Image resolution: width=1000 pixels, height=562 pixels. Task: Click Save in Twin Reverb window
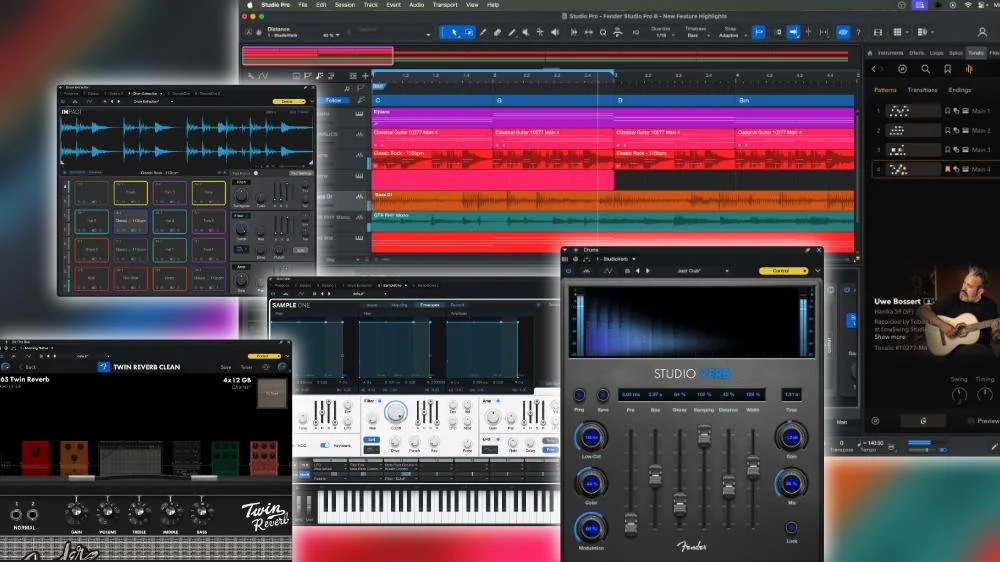(x=226, y=367)
